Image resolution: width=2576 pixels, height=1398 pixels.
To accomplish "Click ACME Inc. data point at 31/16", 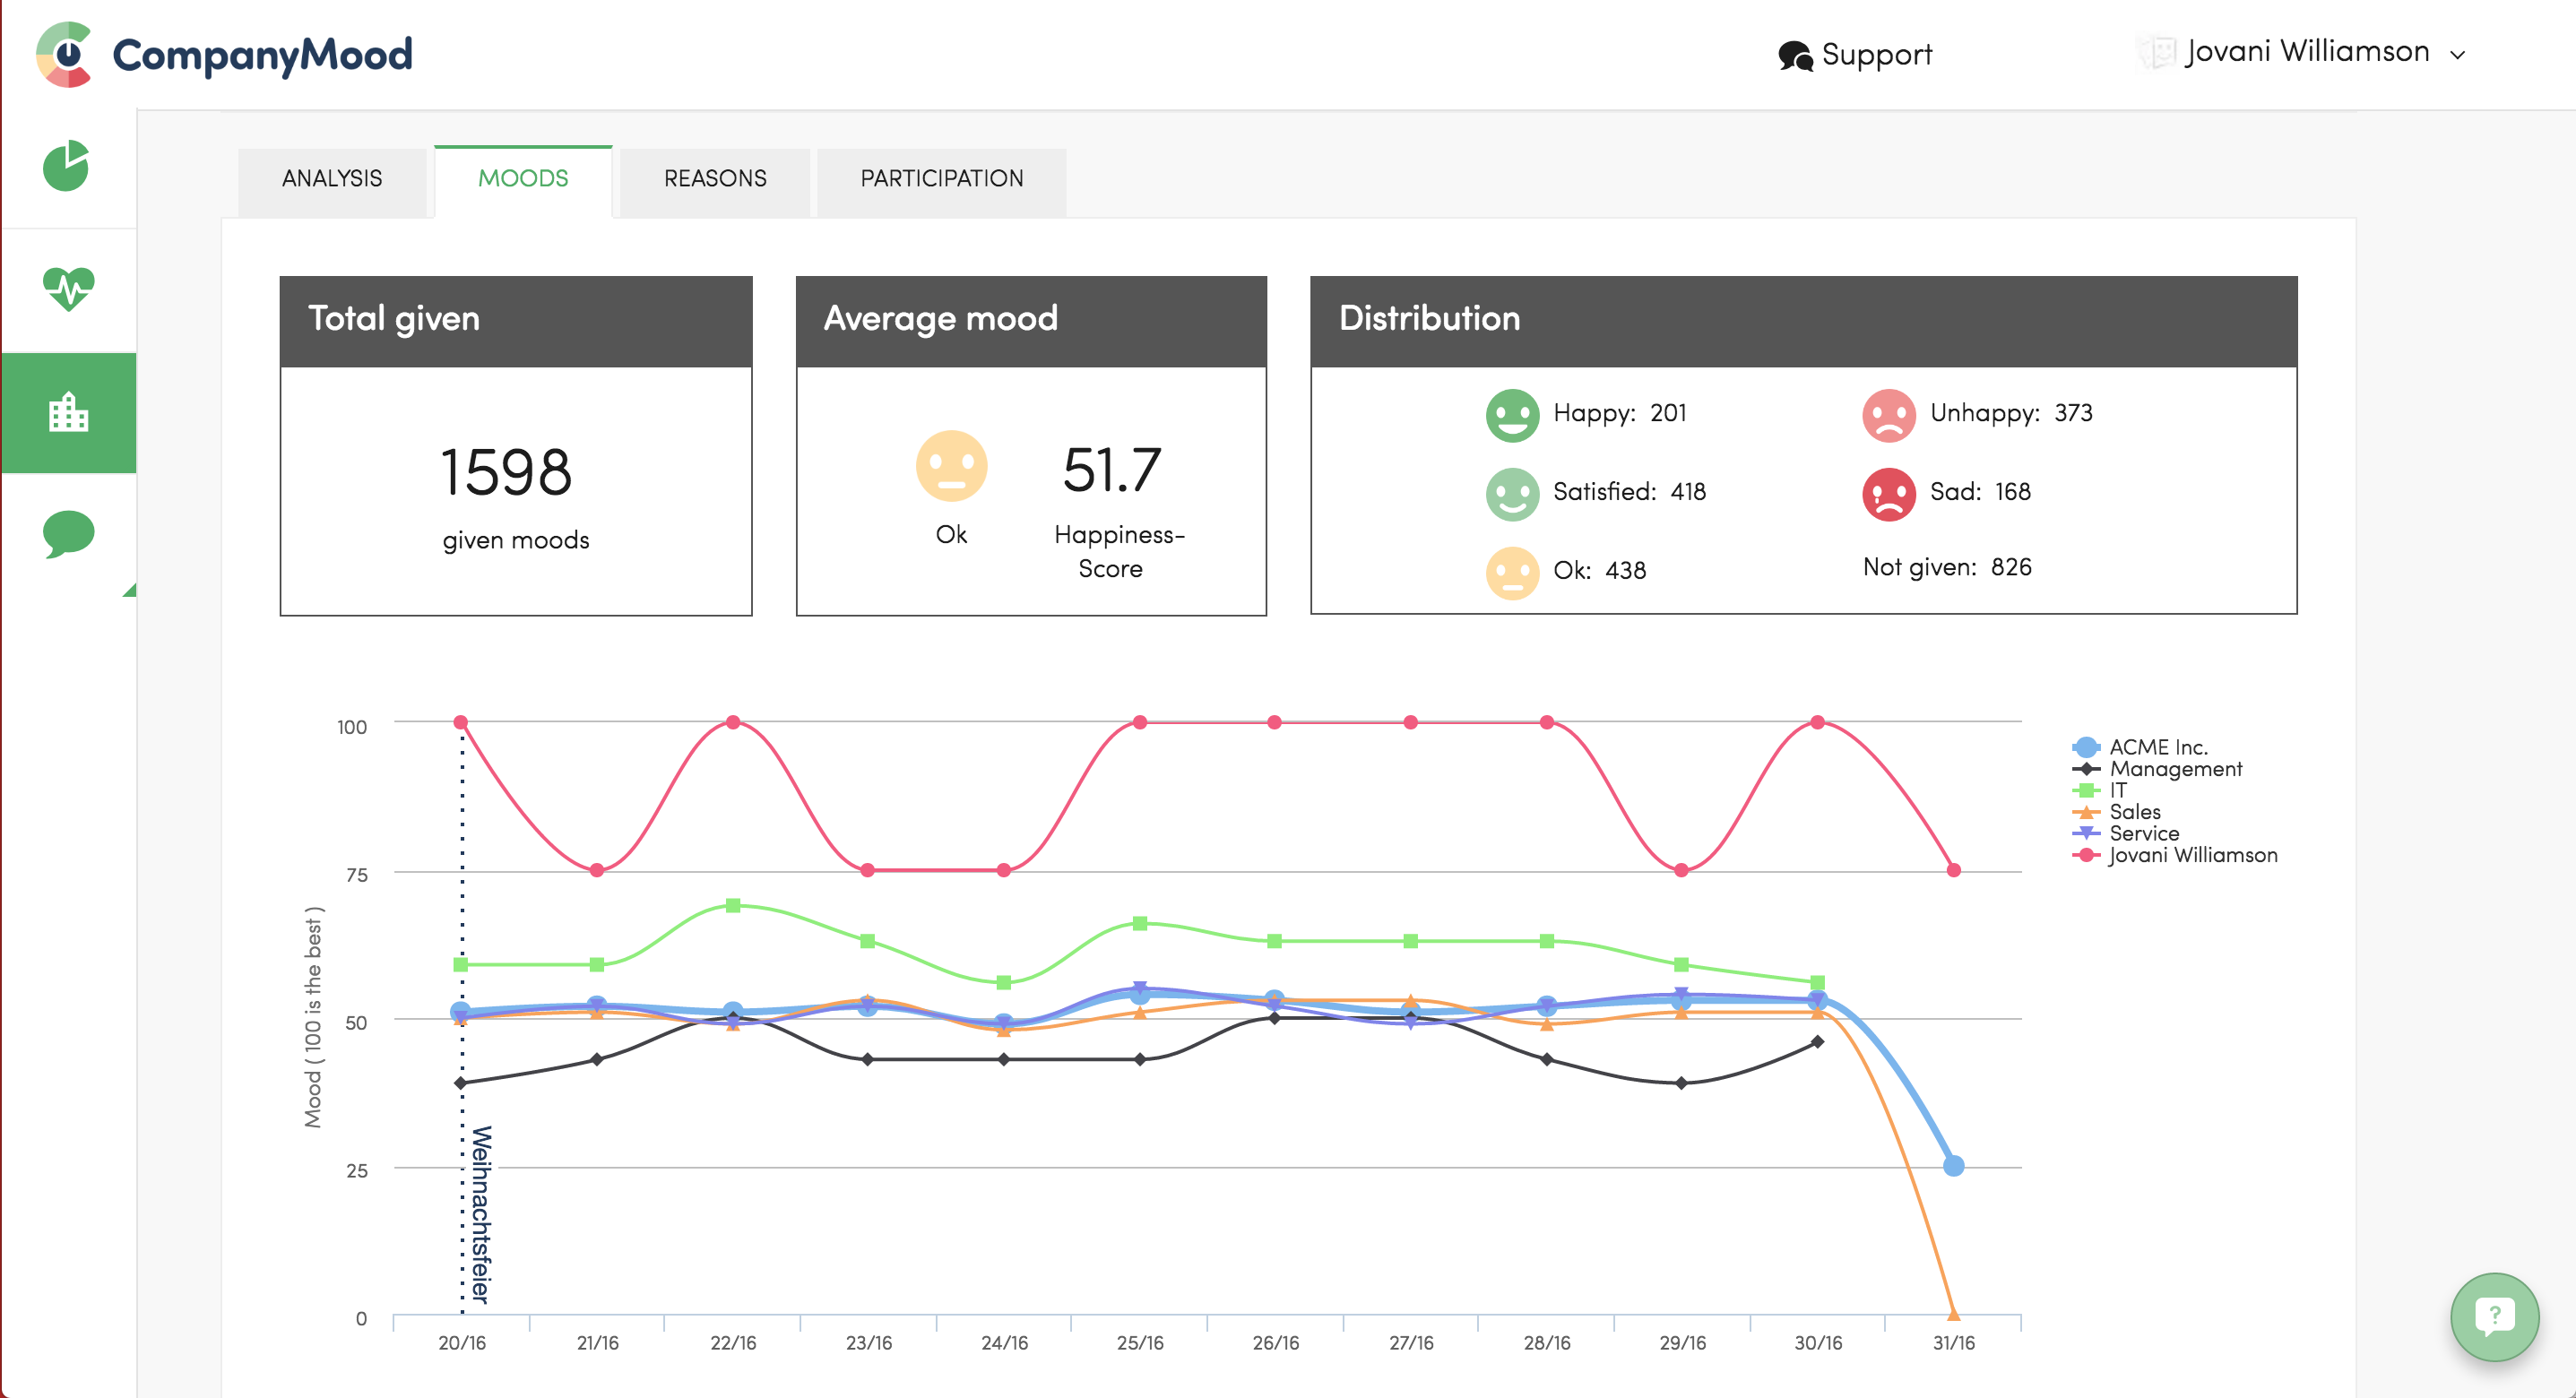I will [1953, 1166].
